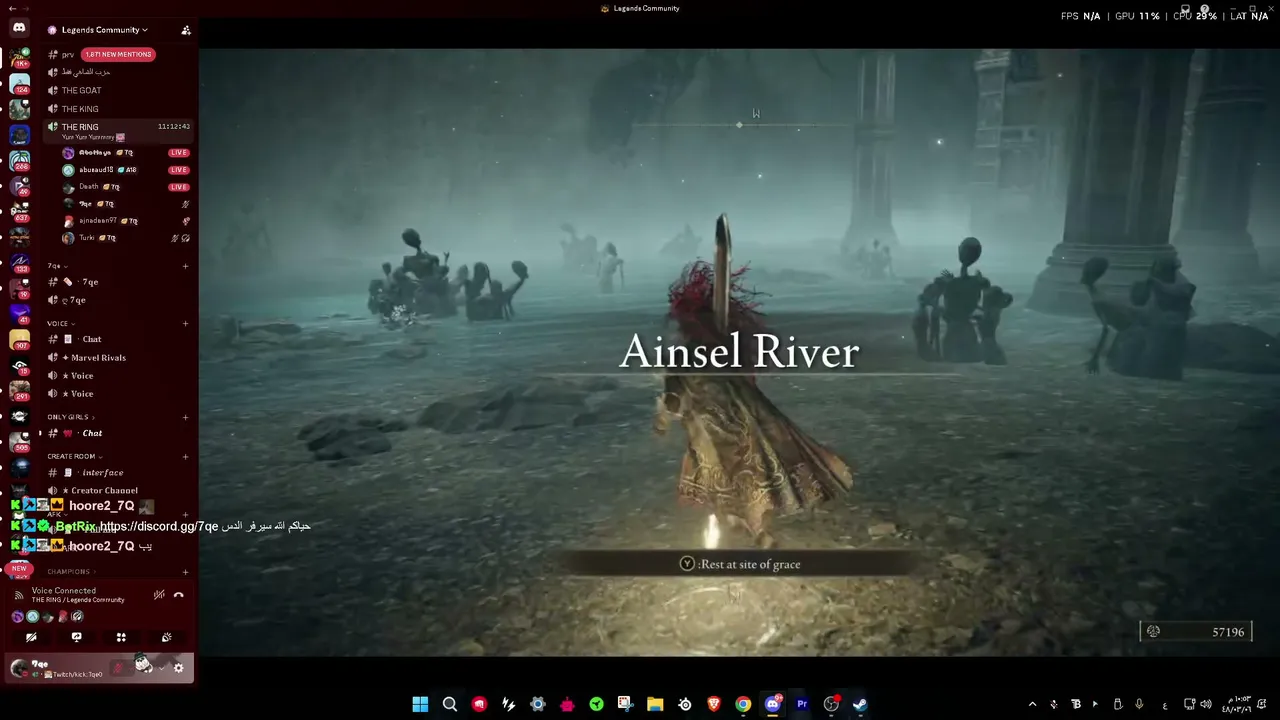Open the server with the 124 badge

click(19, 82)
